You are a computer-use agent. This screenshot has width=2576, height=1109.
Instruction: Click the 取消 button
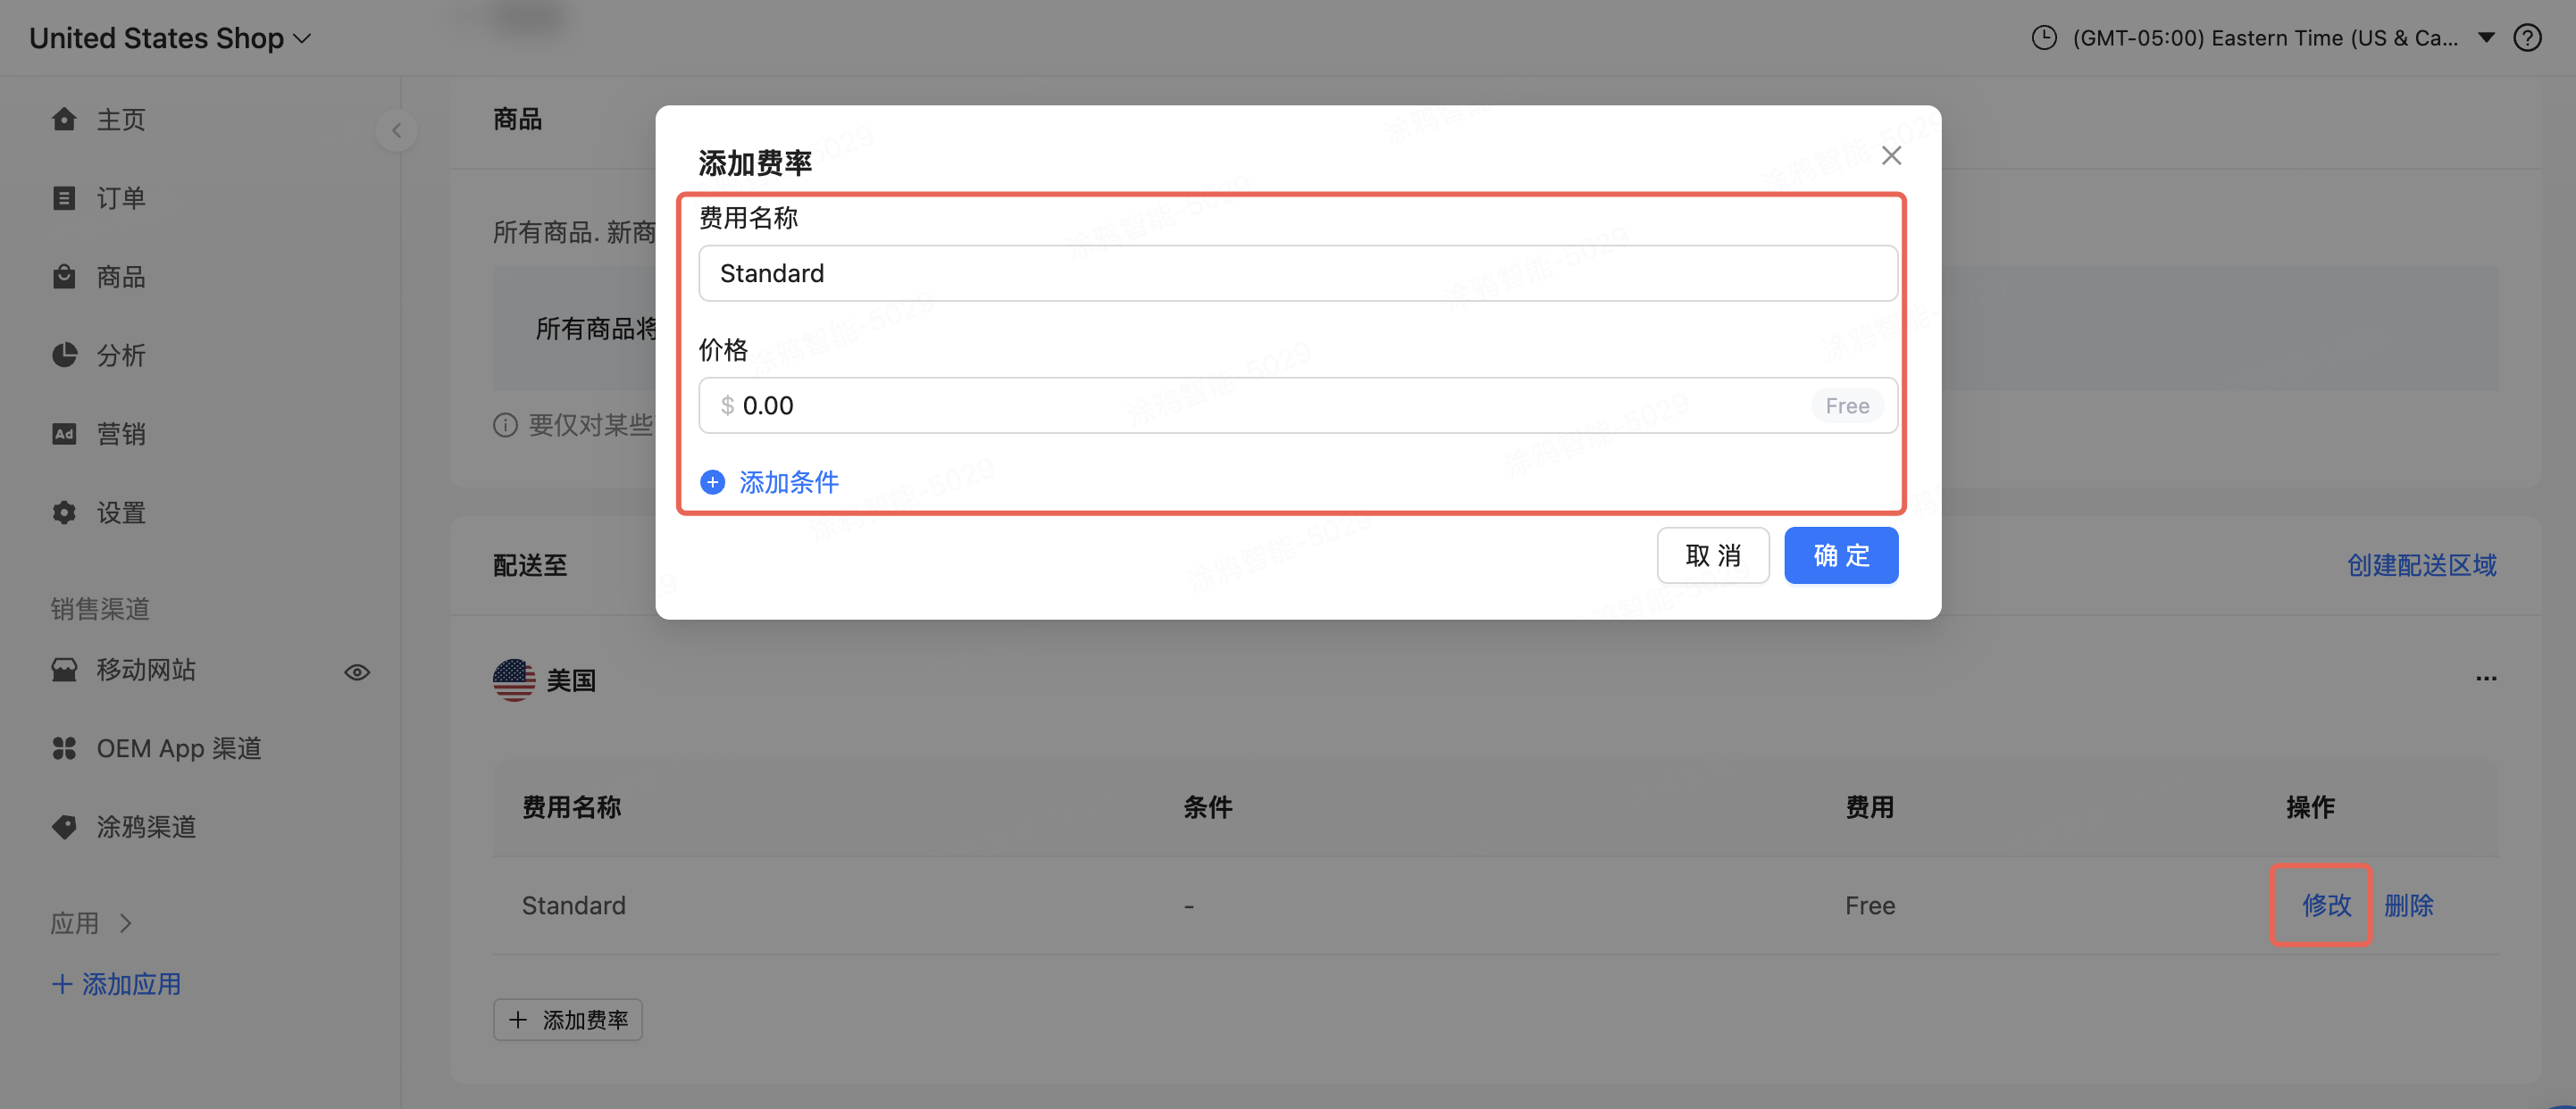coord(1712,555)
